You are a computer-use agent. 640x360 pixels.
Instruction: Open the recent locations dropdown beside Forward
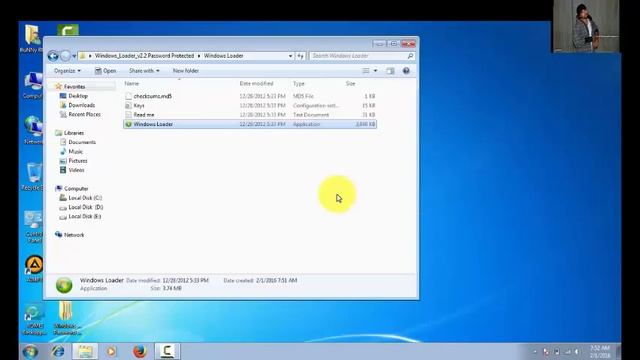point(74,56)
